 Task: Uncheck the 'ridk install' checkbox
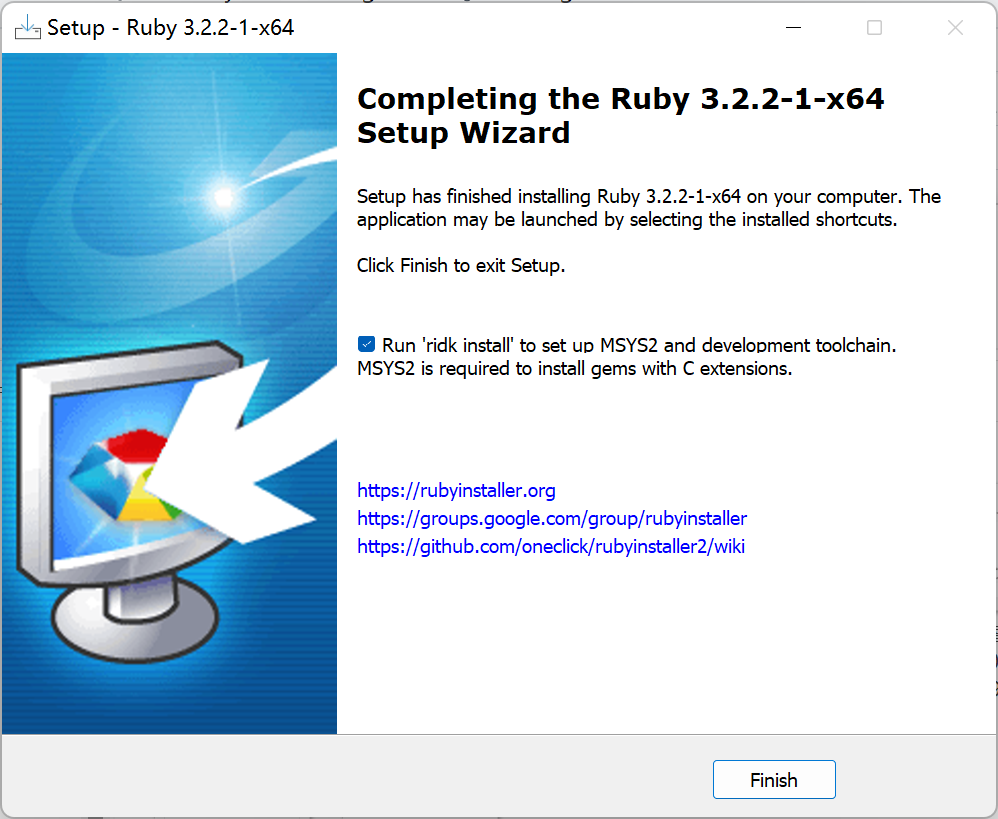pyautogui.click(x=366, y=344)
